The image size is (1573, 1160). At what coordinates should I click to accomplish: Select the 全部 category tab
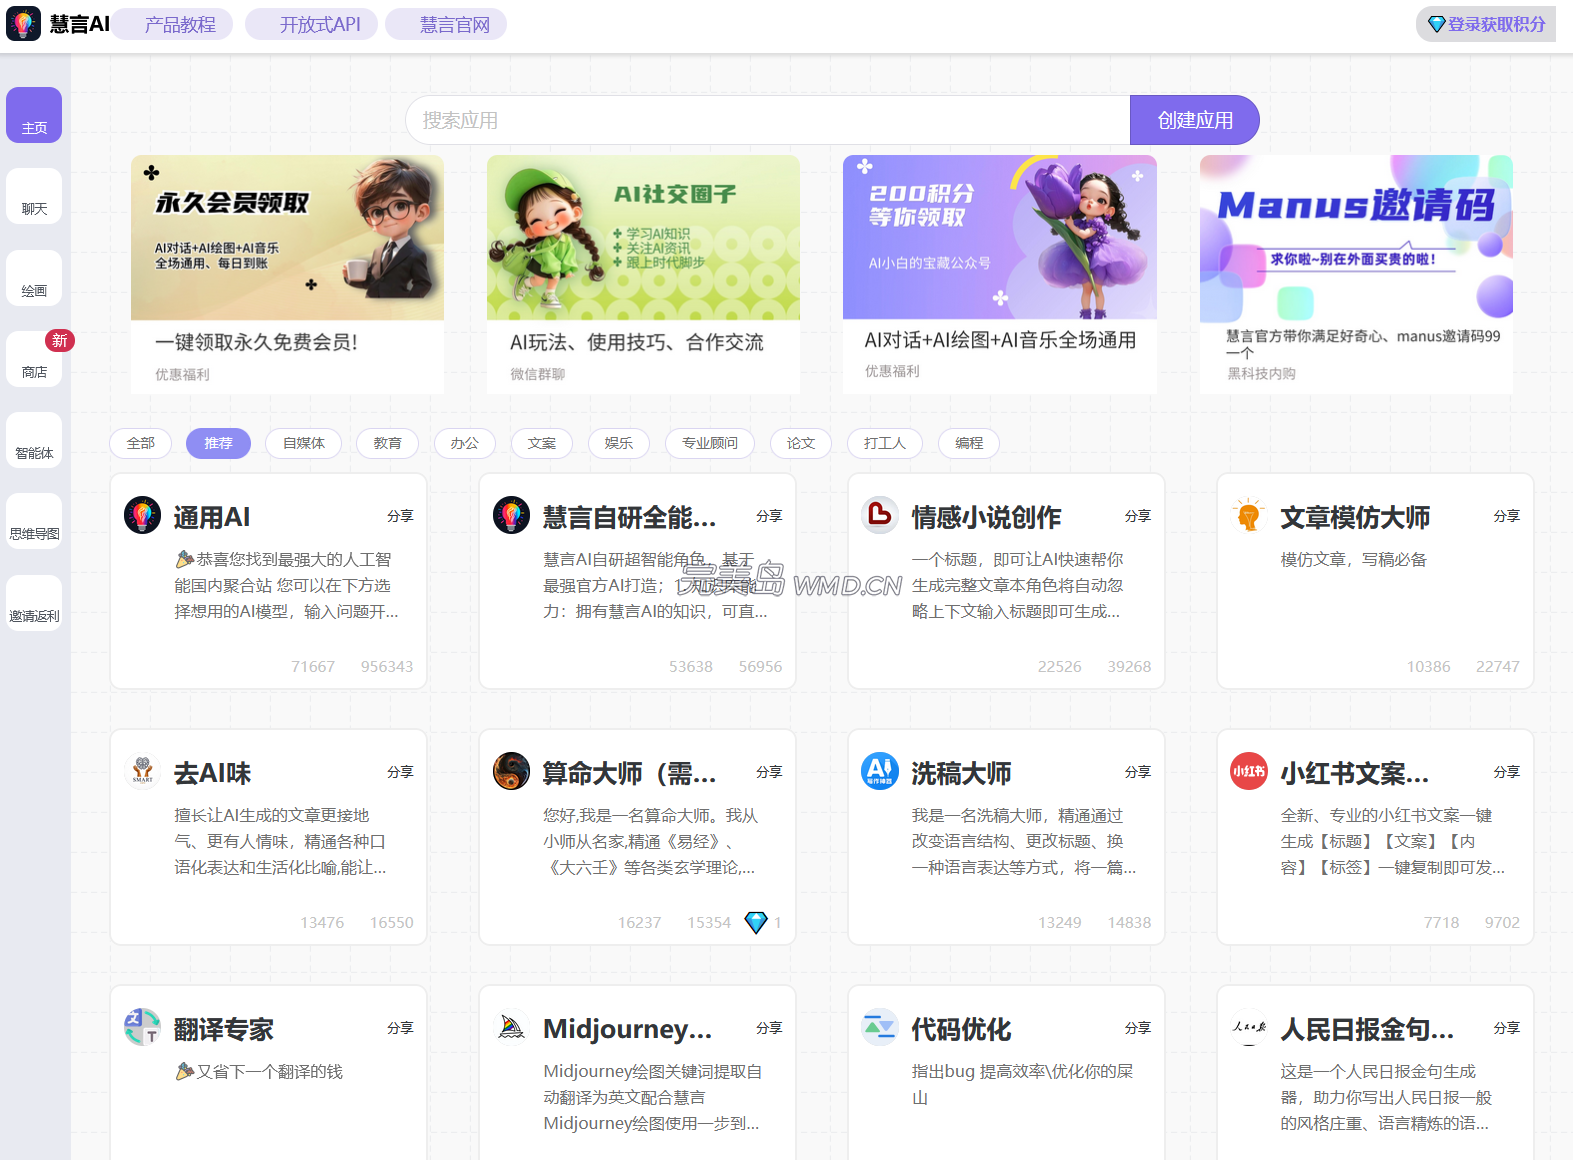click(x=140, y=443)
